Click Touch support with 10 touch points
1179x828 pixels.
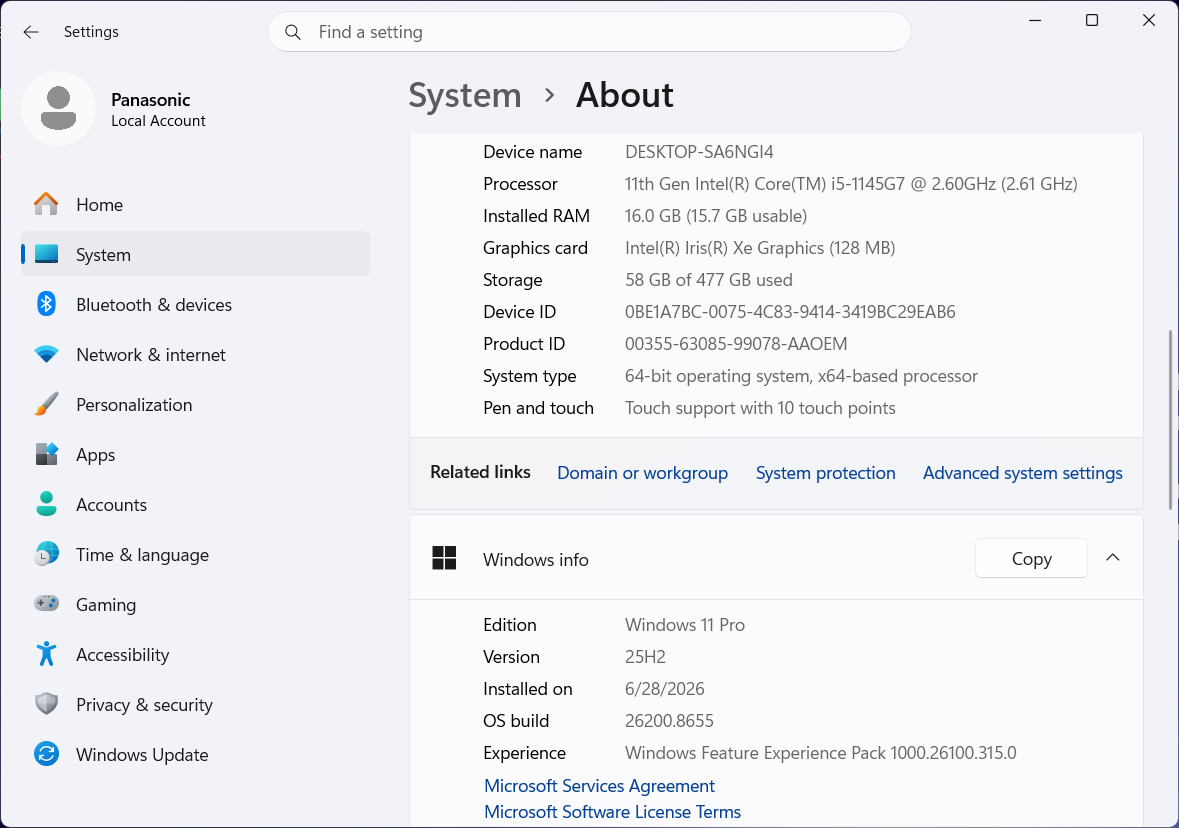760,408
